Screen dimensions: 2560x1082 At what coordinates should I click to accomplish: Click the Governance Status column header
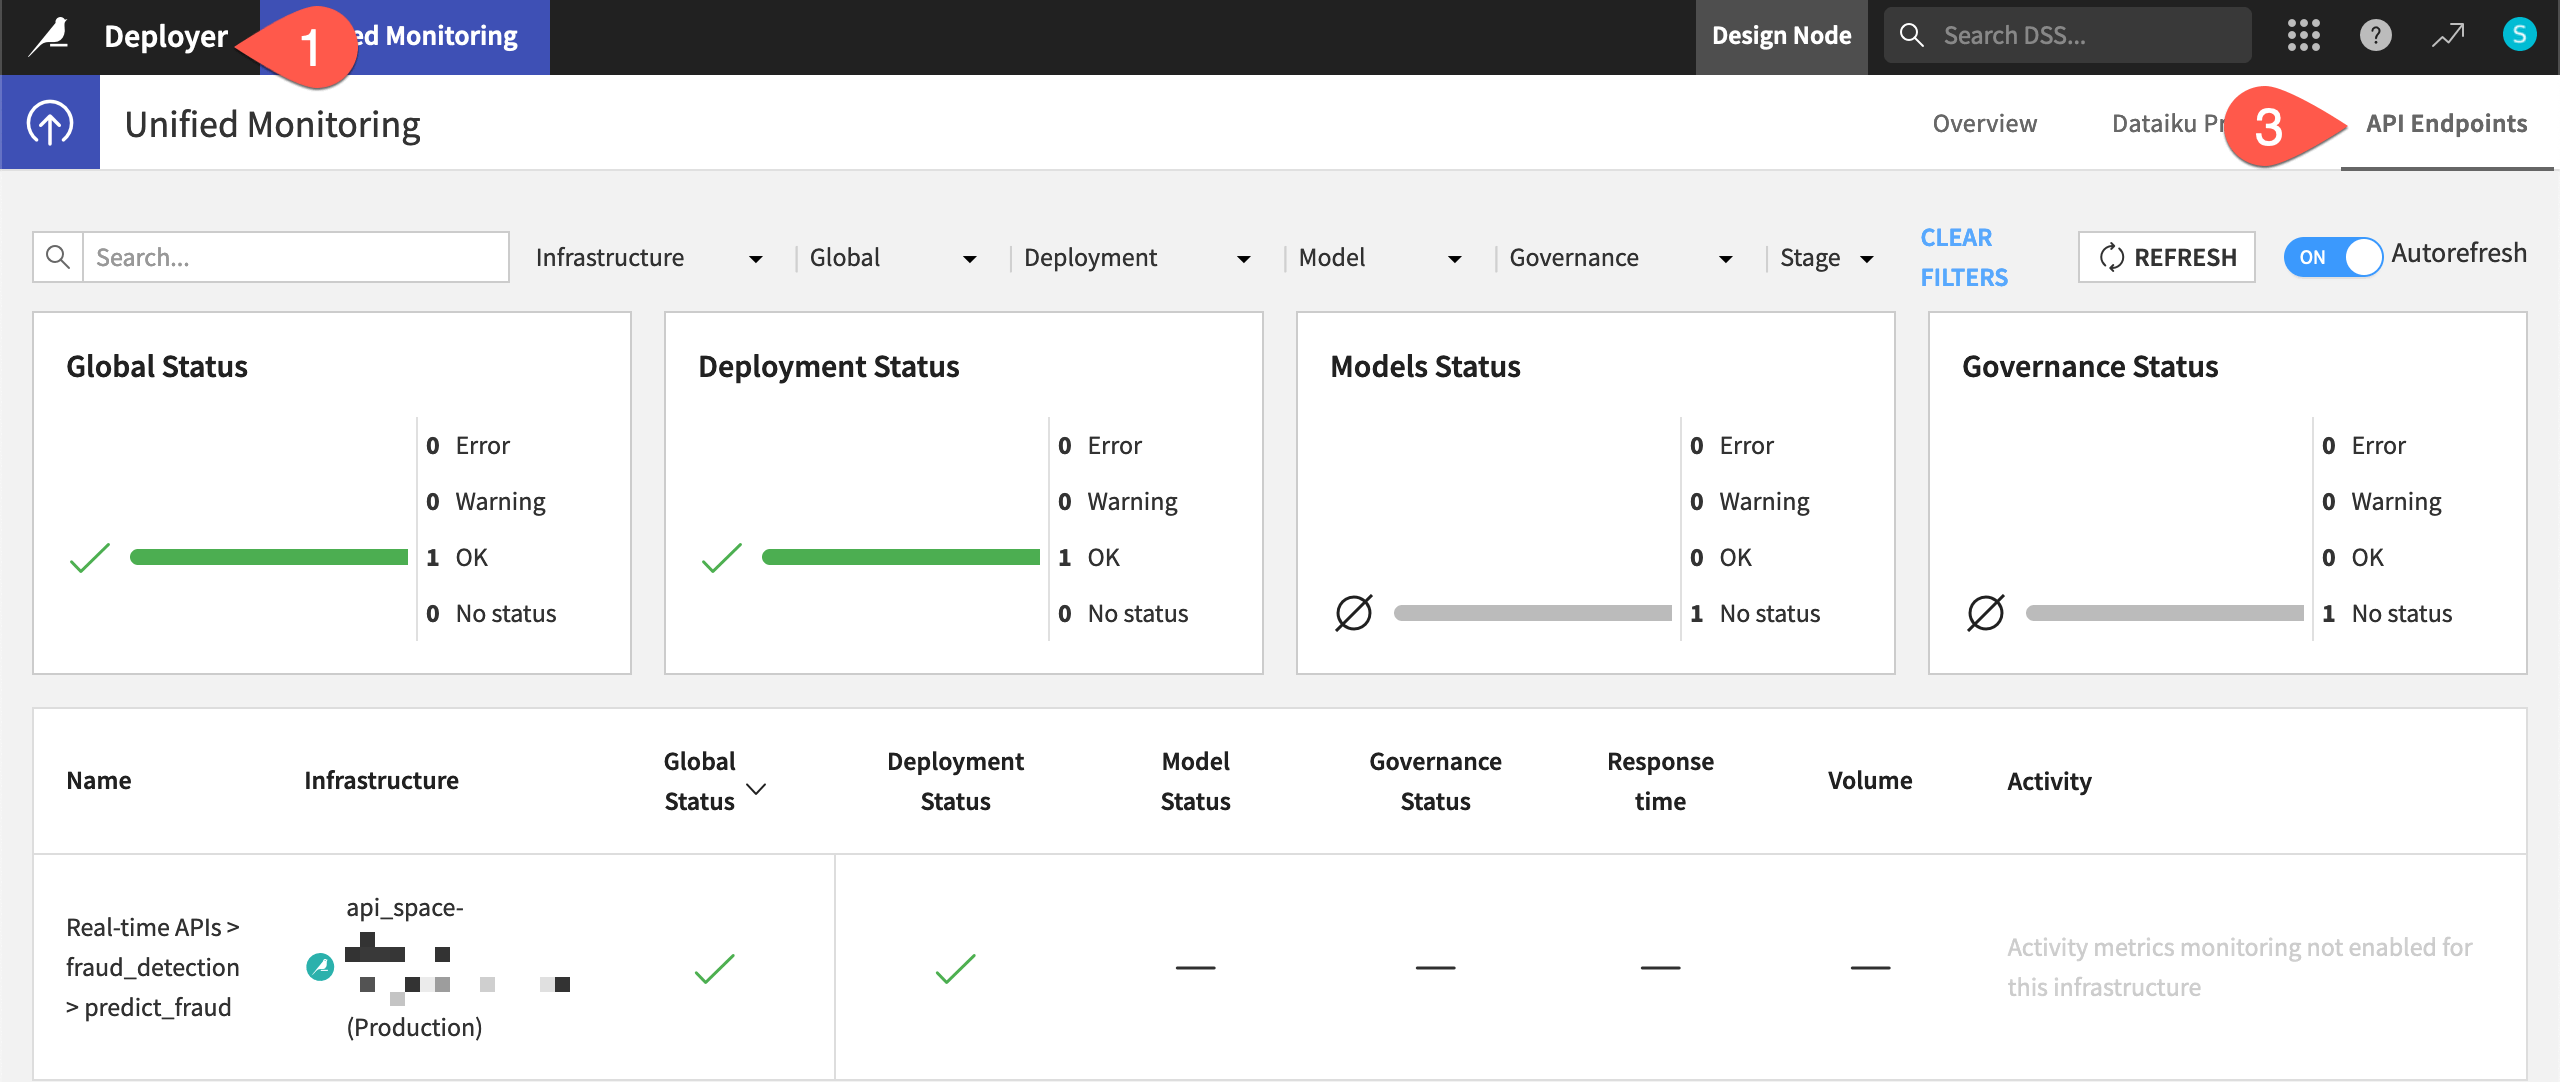(1435, 781)
